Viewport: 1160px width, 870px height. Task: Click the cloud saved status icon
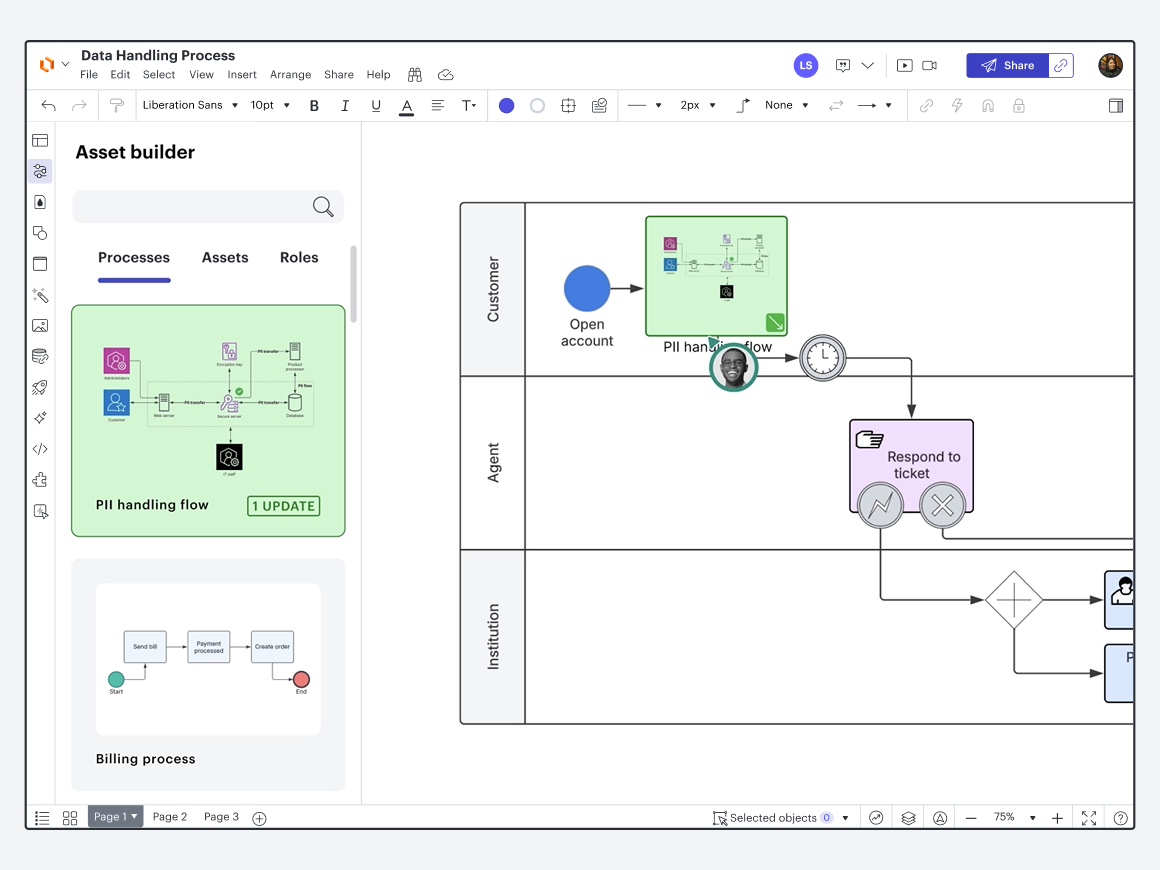[x=445, y=75]
